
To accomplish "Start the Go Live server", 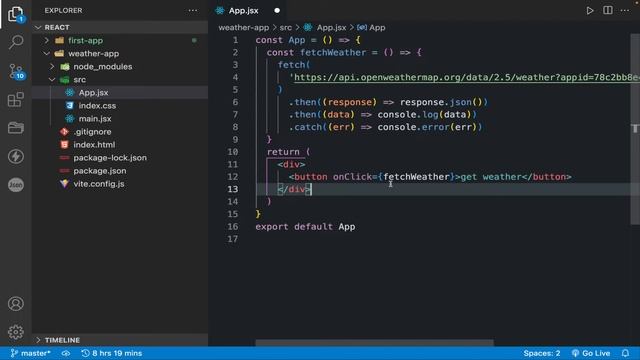I will pyautogui.click(x=591, y=353).
